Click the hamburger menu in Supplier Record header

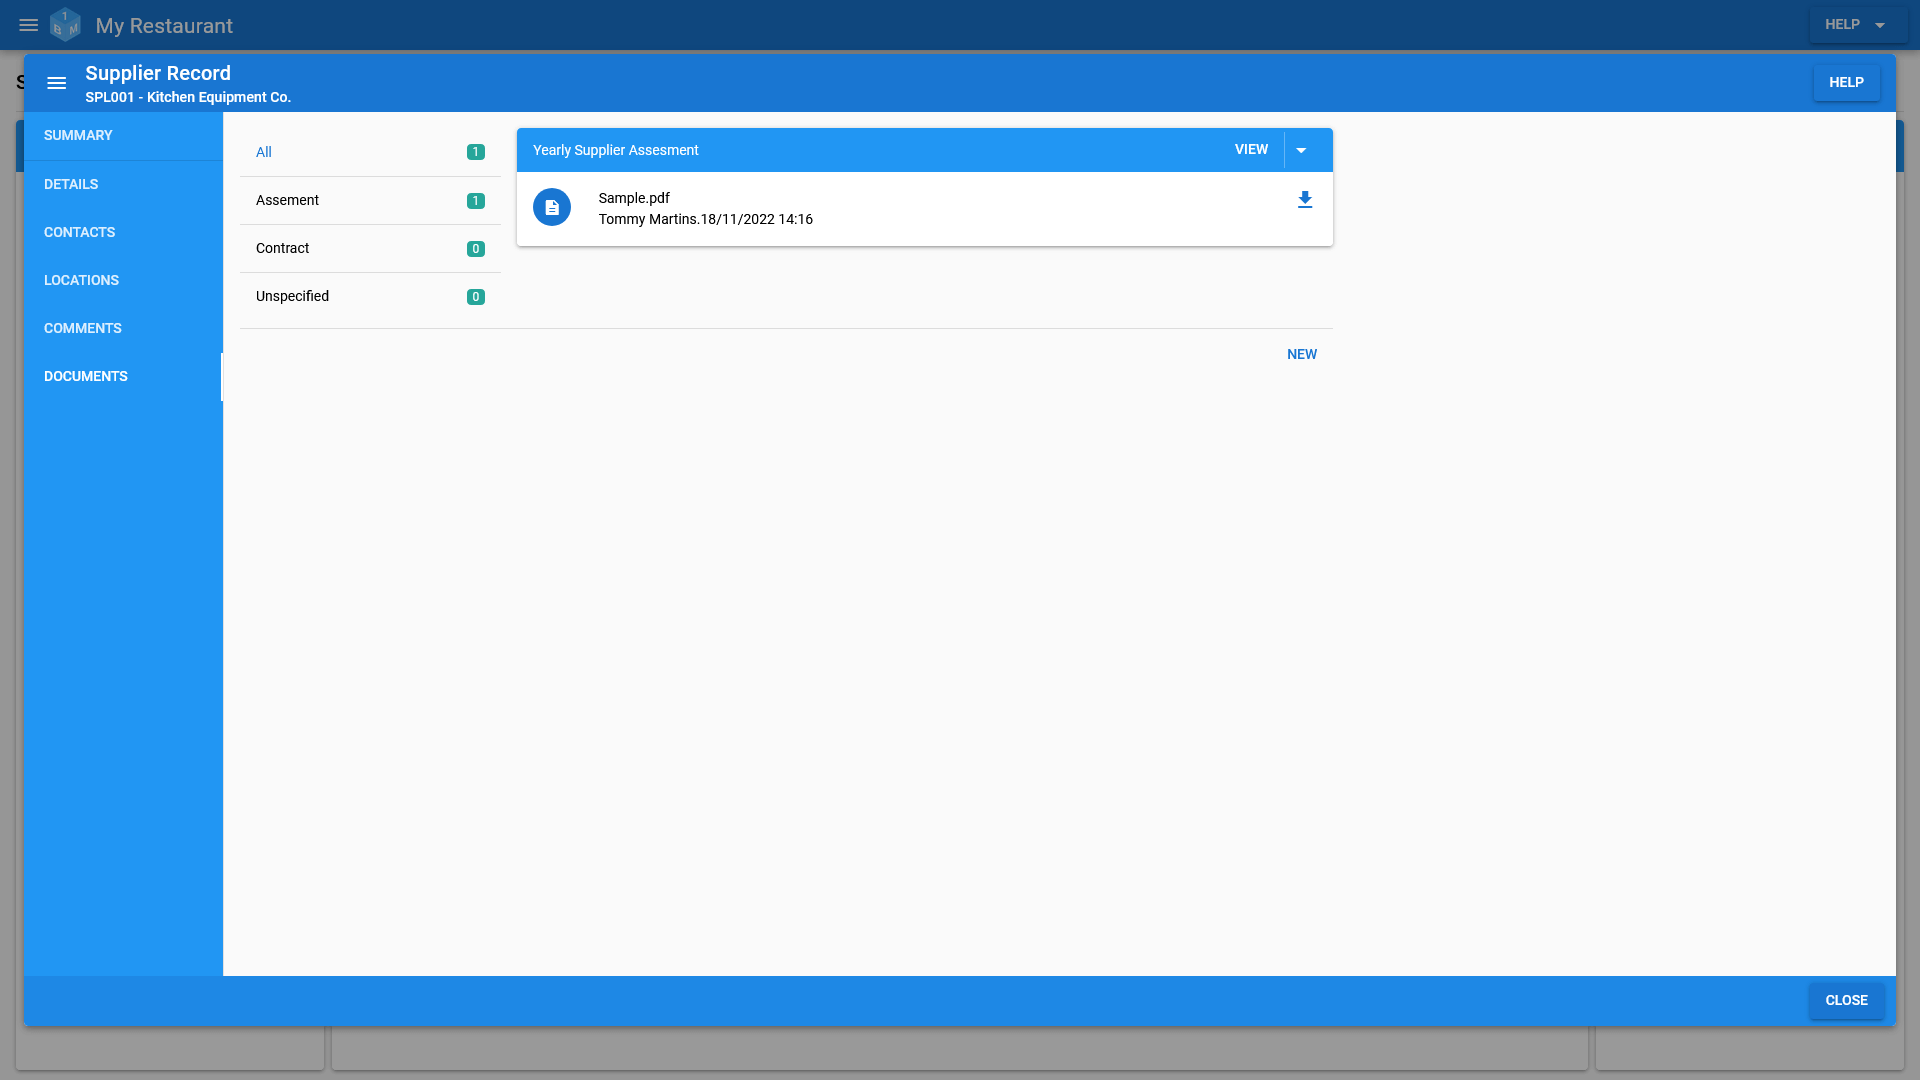57,83
